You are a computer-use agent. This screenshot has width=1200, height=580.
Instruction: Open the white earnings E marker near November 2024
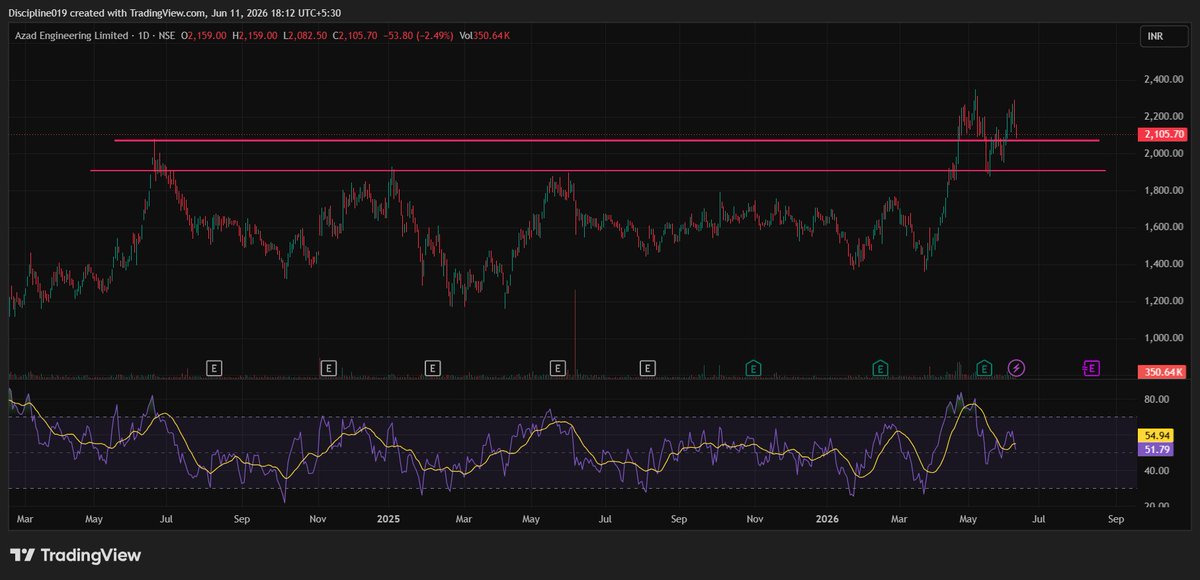coord(328,368)
